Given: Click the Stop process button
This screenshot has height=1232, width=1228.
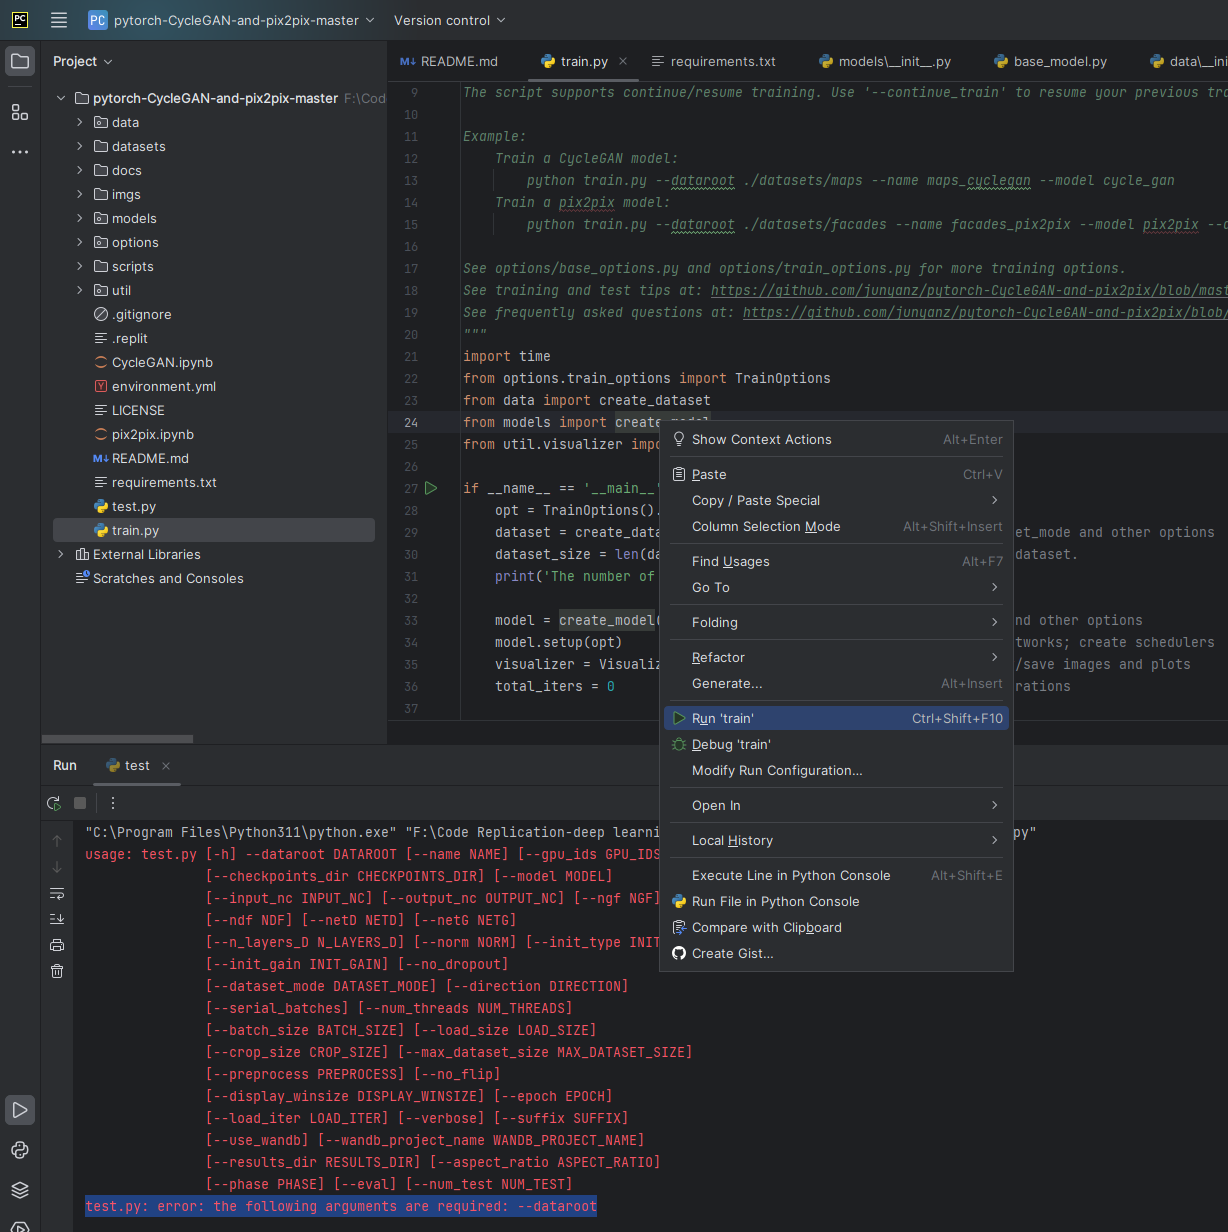Looking at the screenshot, I should [80, 803].
